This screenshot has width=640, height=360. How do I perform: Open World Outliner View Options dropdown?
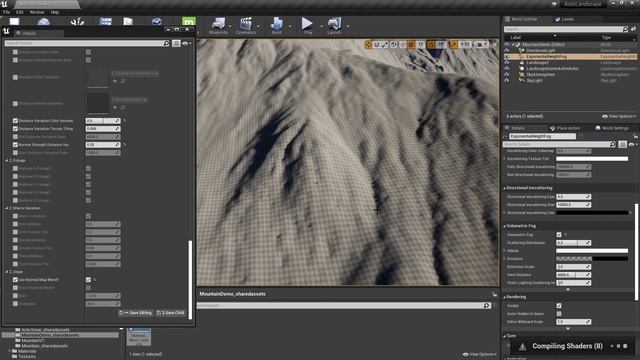[x=618, y=116]
